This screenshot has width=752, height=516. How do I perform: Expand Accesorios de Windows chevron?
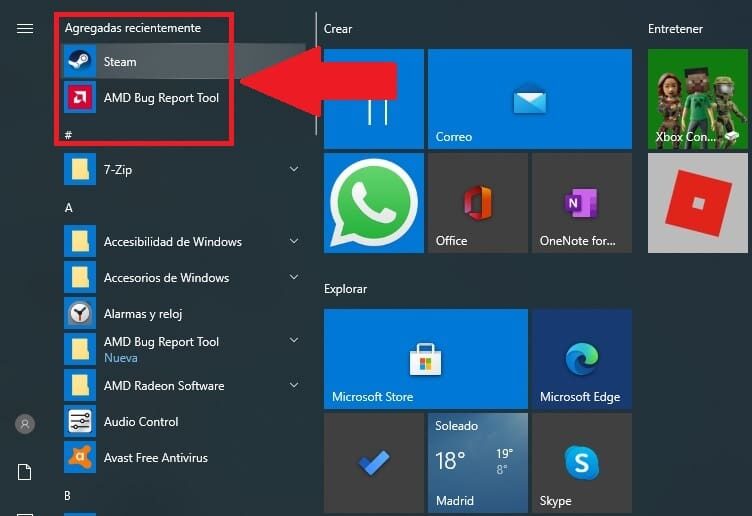[x=294, y=277]
